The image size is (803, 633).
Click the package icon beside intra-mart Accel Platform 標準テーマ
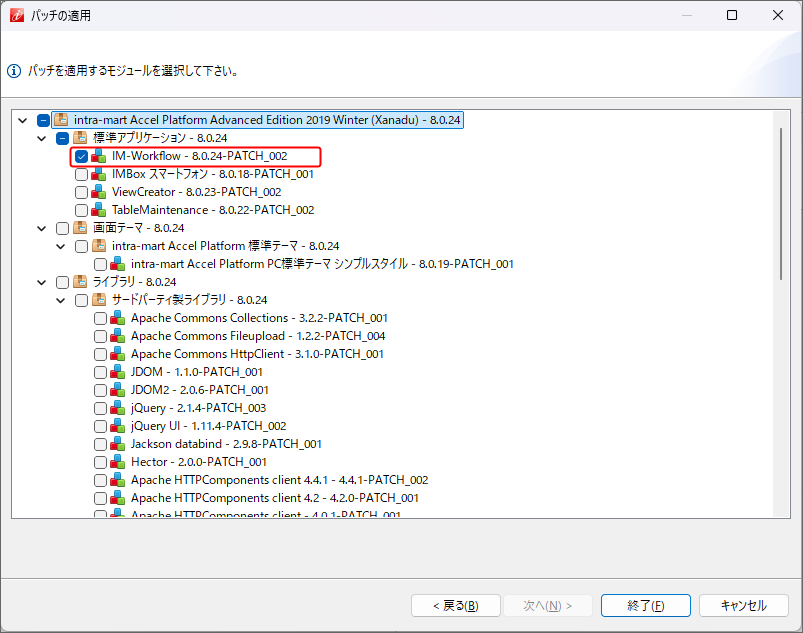pos(99,246)
